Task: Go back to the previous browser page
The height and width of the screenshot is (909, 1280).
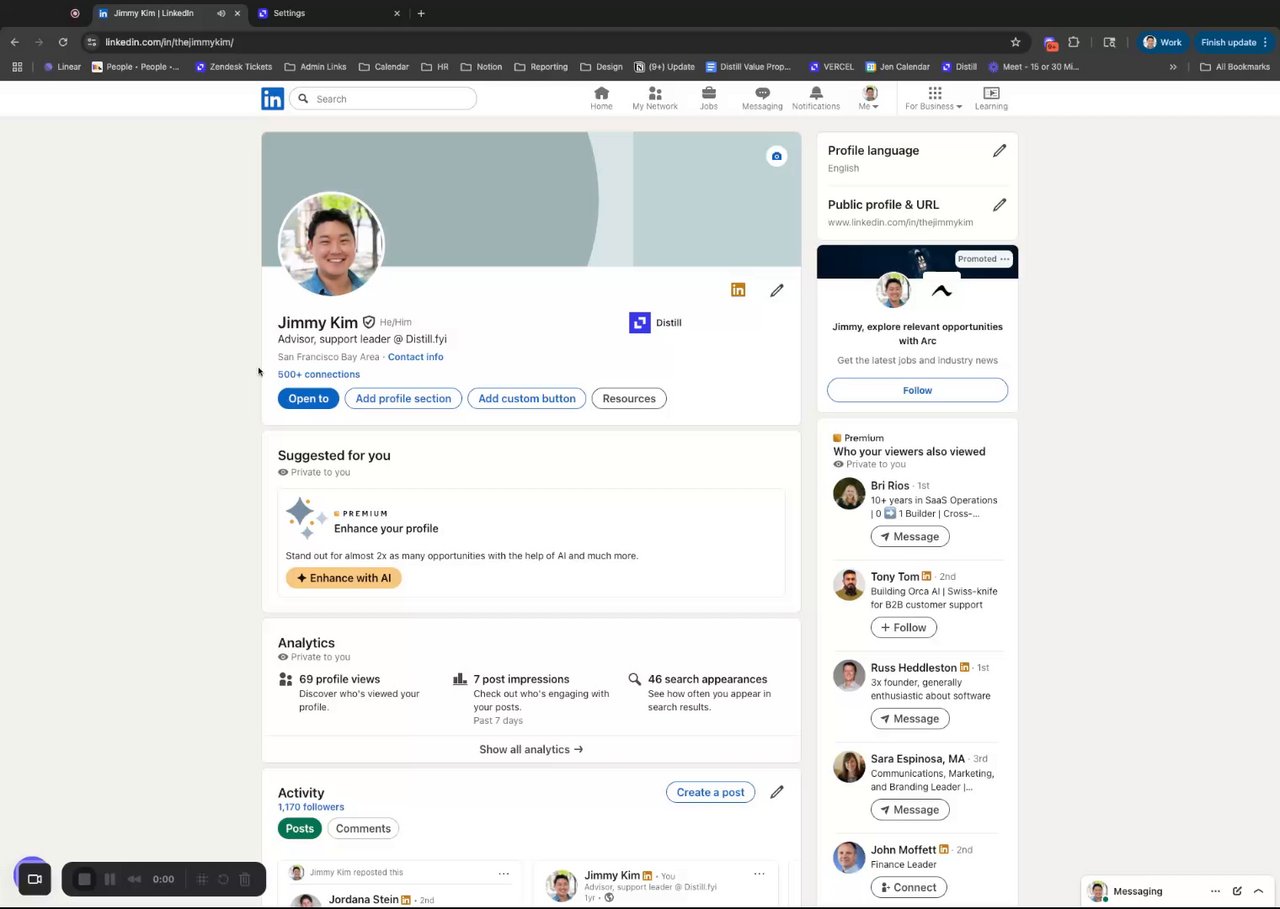Action: [x=14, y=42]
